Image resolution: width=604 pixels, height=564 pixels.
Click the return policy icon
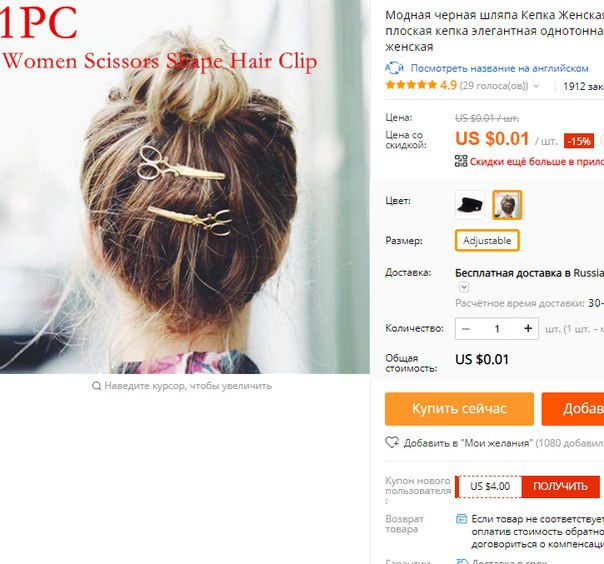pos(461,519)
